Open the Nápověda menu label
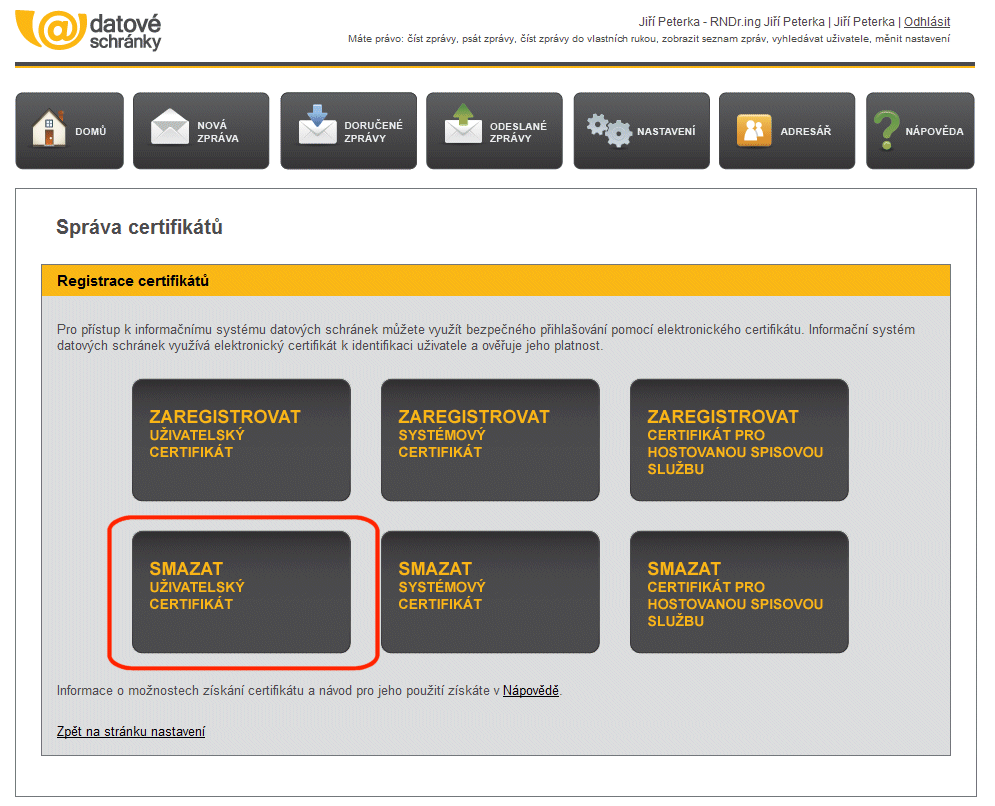This screenshot has height=806, width=995. pos(934,131)
